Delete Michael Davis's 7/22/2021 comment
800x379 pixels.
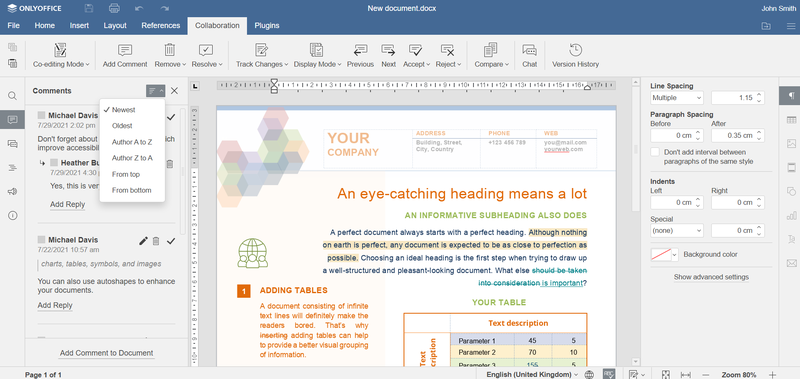[157, 241]
